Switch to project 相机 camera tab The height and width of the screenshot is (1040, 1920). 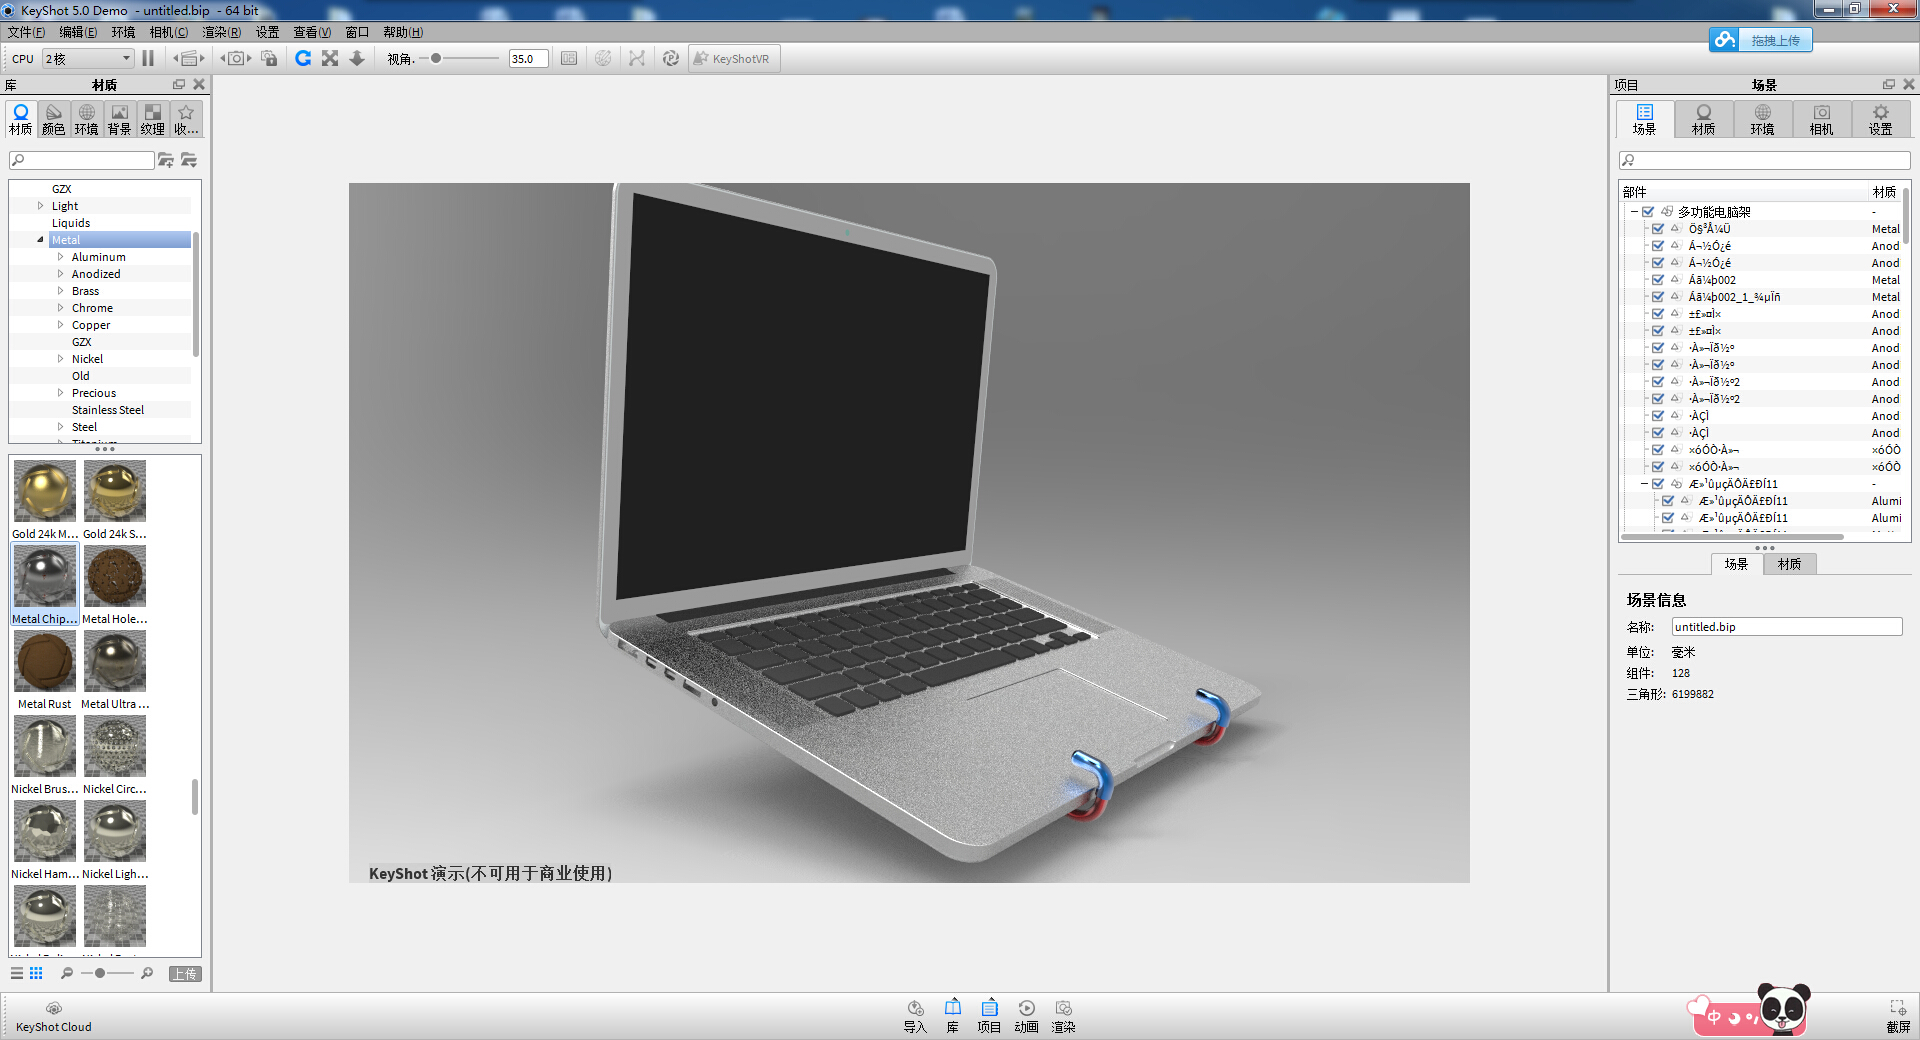click(1822, 120)
